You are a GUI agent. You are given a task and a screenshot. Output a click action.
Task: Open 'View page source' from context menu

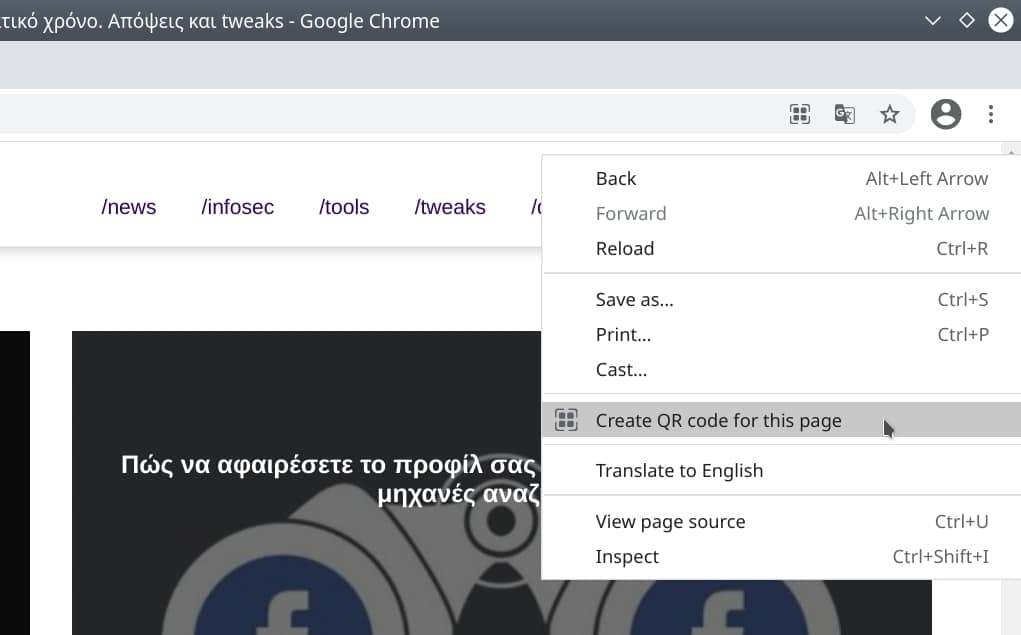point(670,522)
